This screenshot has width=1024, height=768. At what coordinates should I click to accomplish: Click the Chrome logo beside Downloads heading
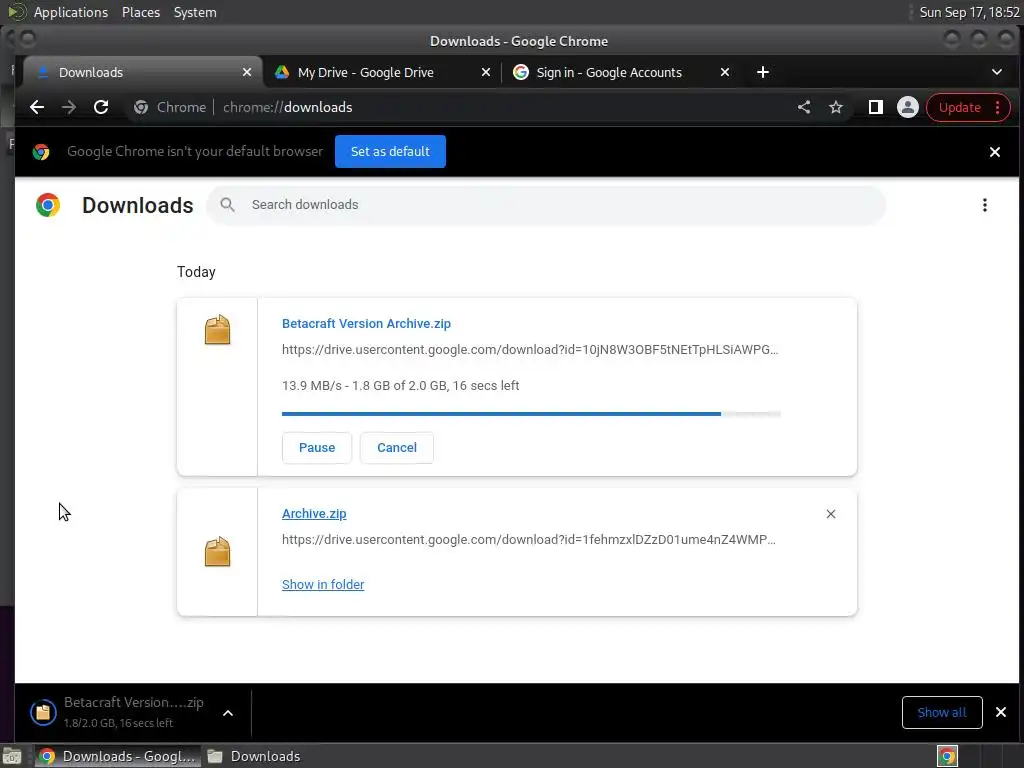point(48,205)
